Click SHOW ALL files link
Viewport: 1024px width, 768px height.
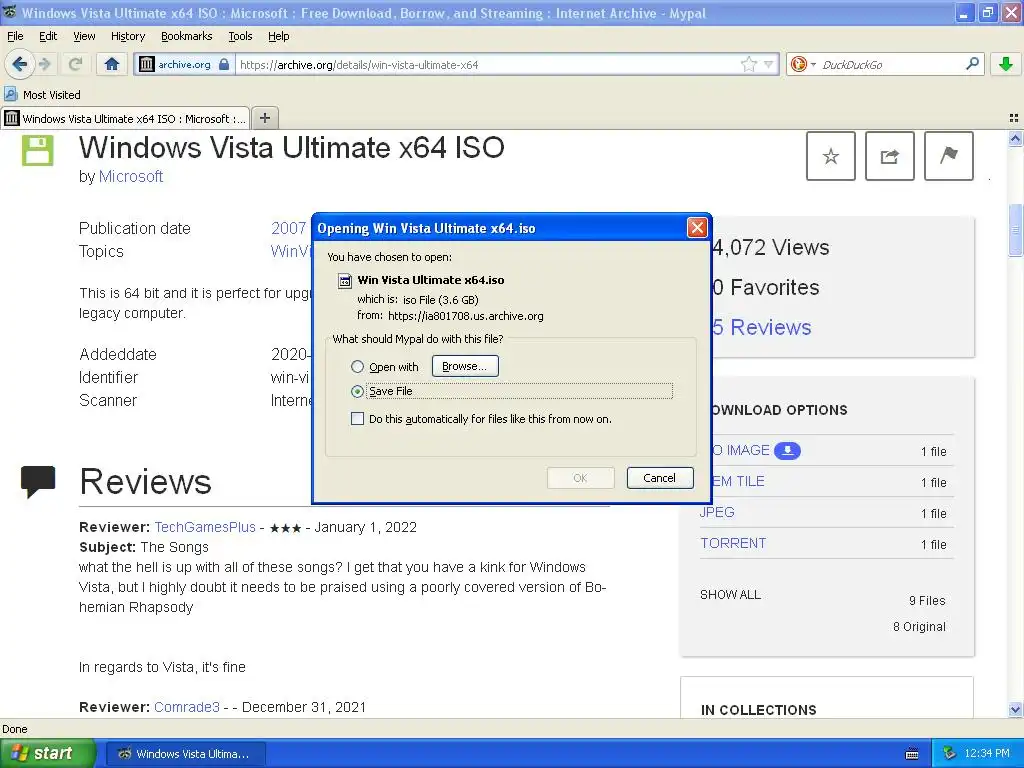[x=730, y=595]
